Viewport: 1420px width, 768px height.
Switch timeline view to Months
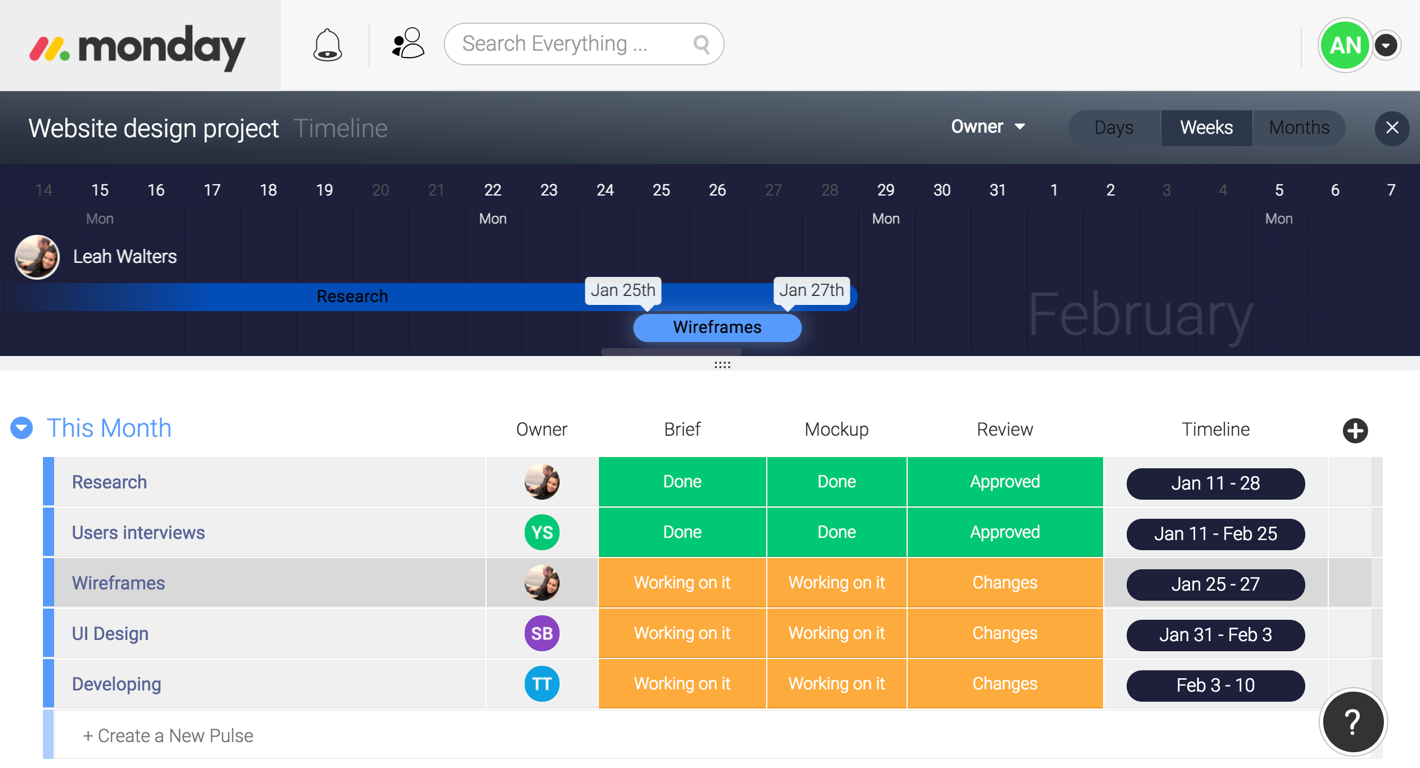pyautogui.click(x=1298, y=128)
